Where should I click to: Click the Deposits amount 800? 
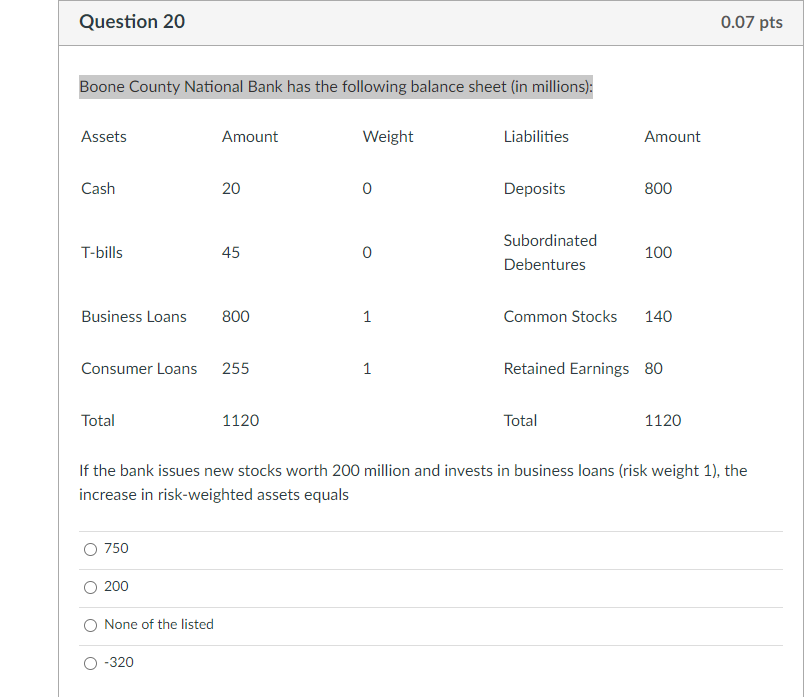(x=658, y=188)
